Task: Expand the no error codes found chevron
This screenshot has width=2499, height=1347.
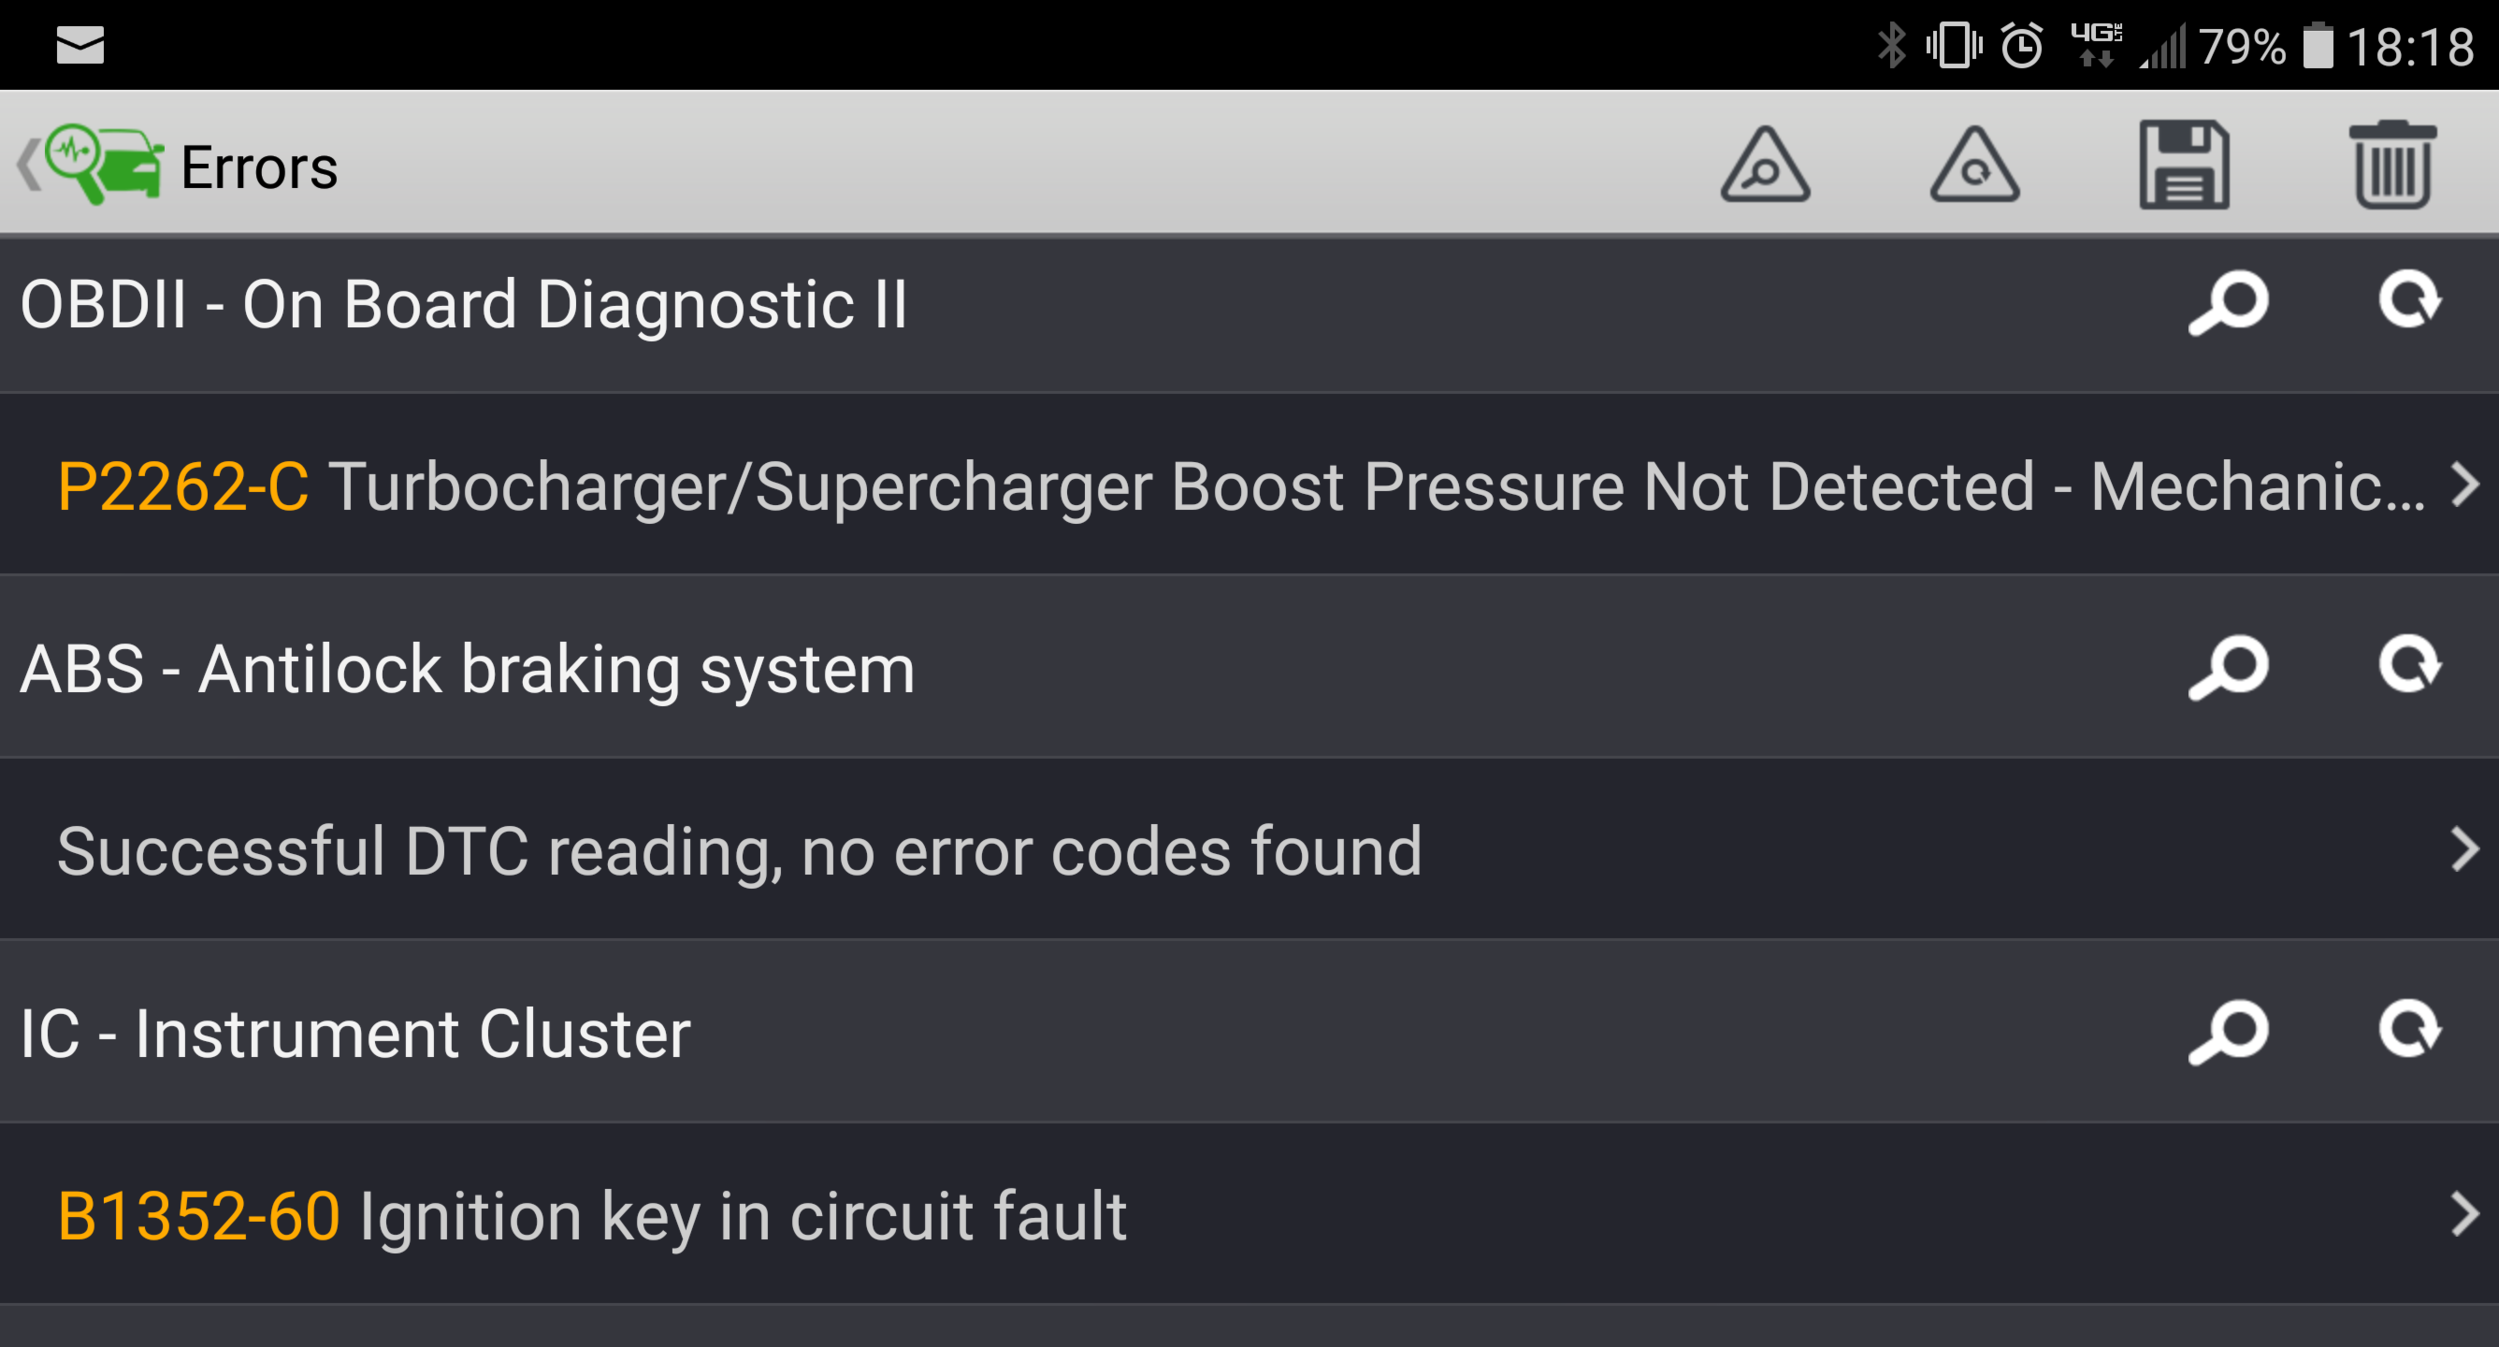Action: [x=2465, y=850]
